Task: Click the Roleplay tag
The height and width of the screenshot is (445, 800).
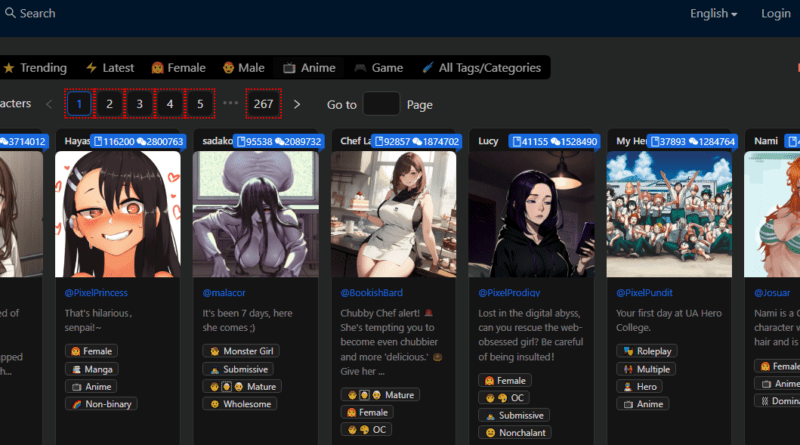Action: pos(647,351)
